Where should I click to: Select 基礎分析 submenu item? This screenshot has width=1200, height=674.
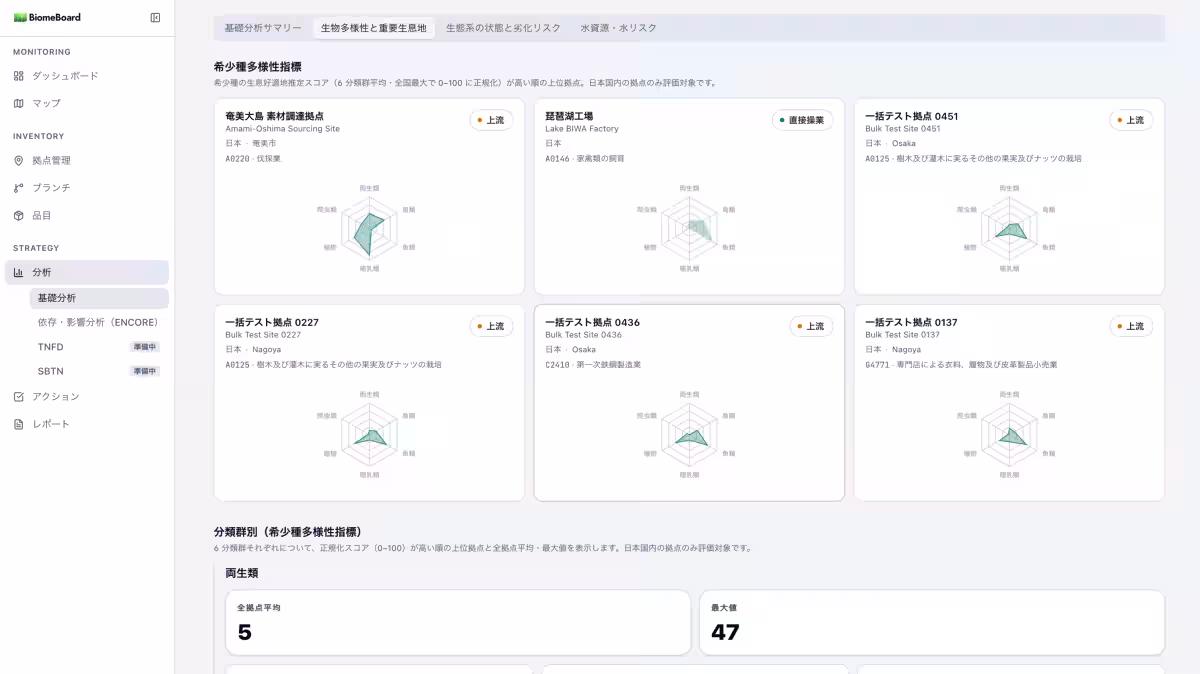(99, 298)
